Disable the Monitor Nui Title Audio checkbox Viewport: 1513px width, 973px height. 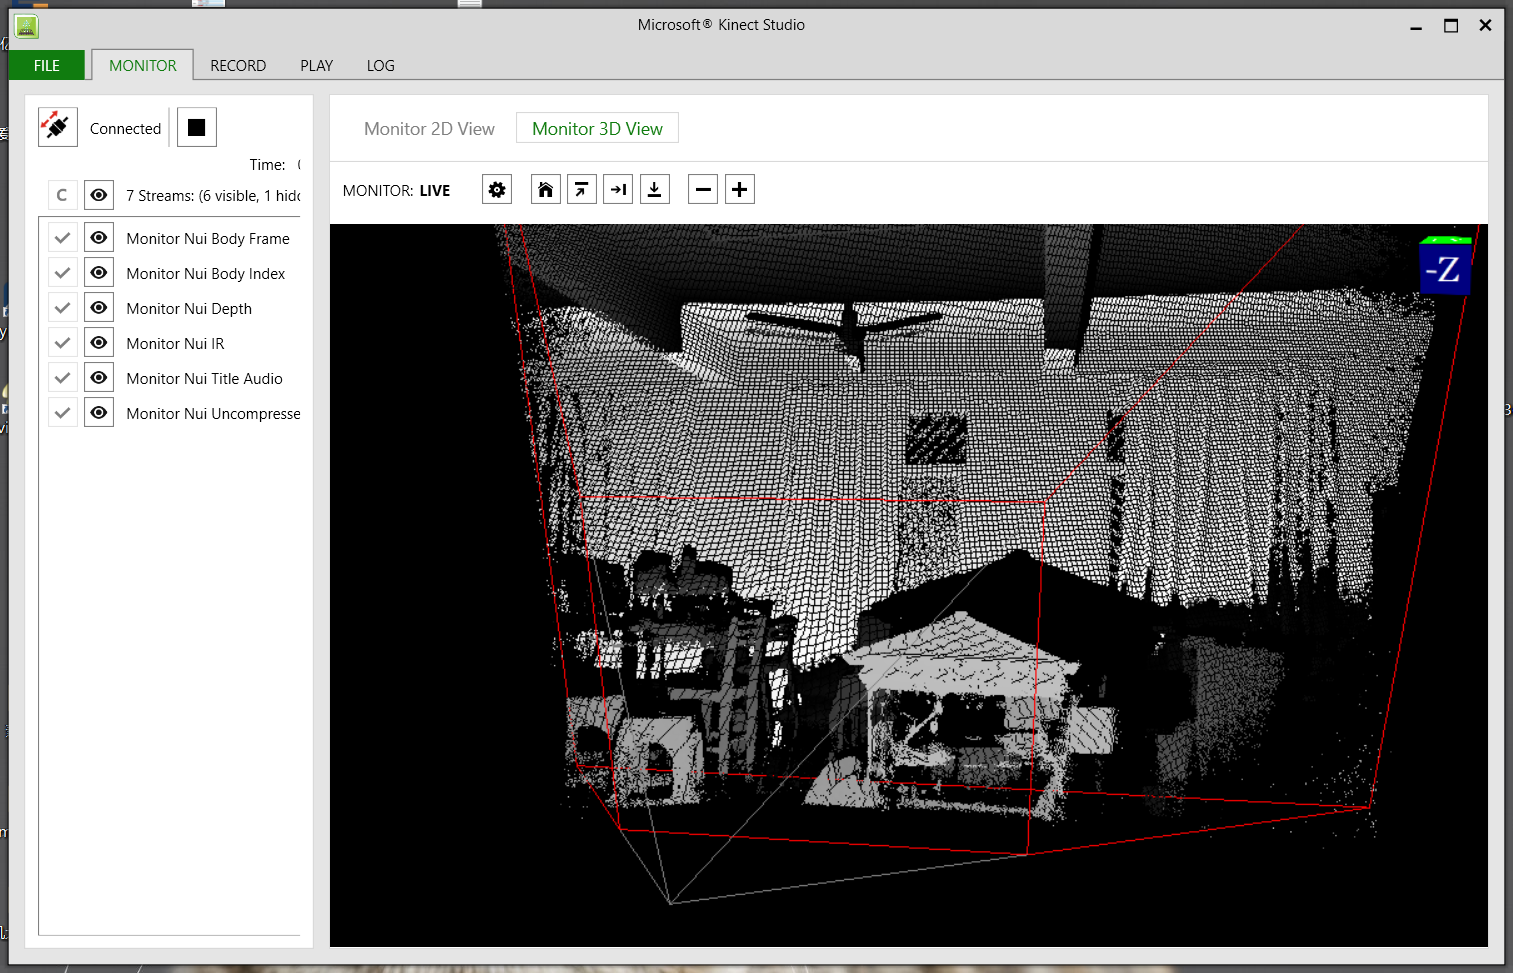(62, 376)
